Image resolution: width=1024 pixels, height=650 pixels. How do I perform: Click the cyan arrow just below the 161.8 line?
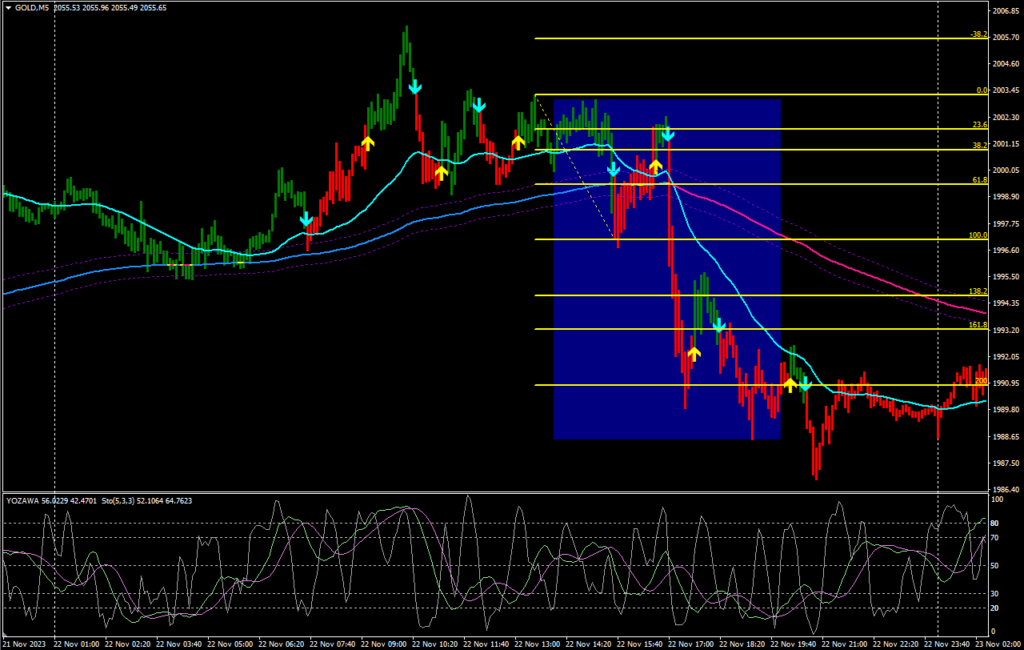718,326
